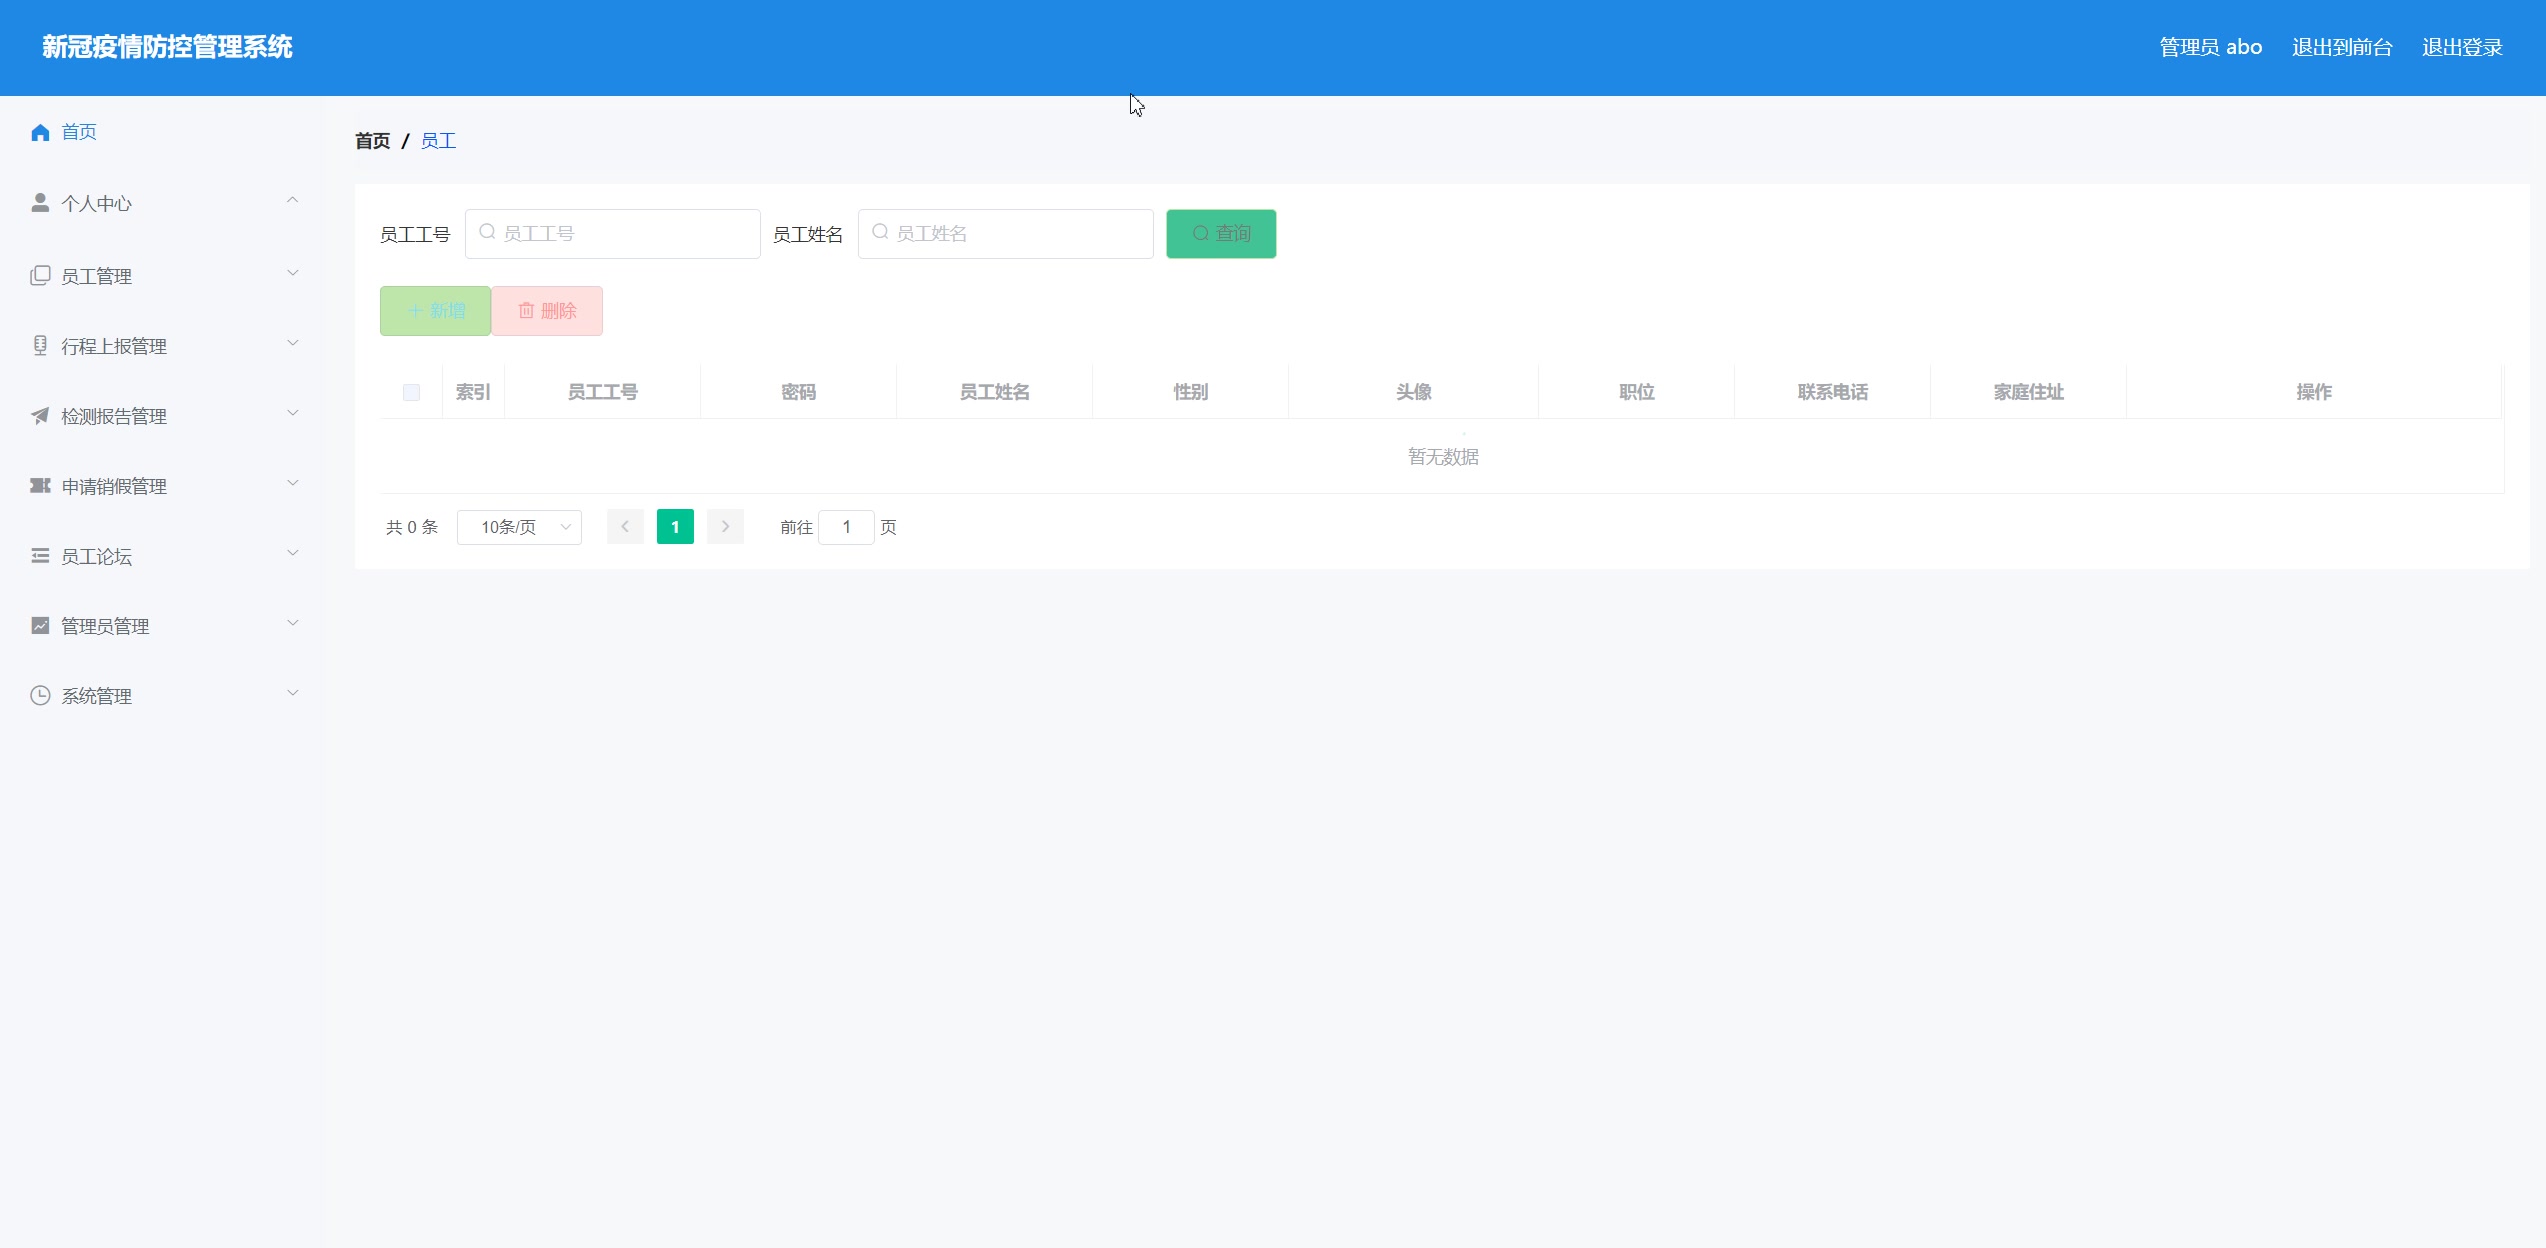Expand the 行程上报管理 chevron
Image resolution: width=2546 pixels, height=1248 pixels.
point(292,343)
